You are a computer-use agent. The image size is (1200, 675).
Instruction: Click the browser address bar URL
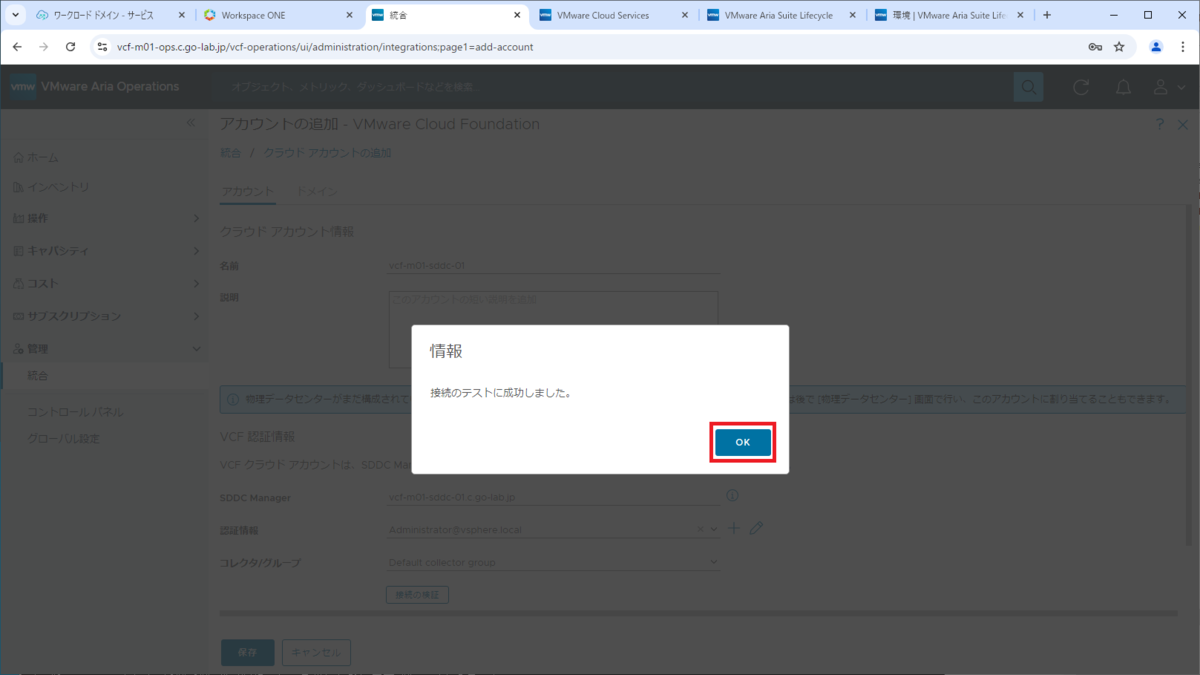[325, 47]
